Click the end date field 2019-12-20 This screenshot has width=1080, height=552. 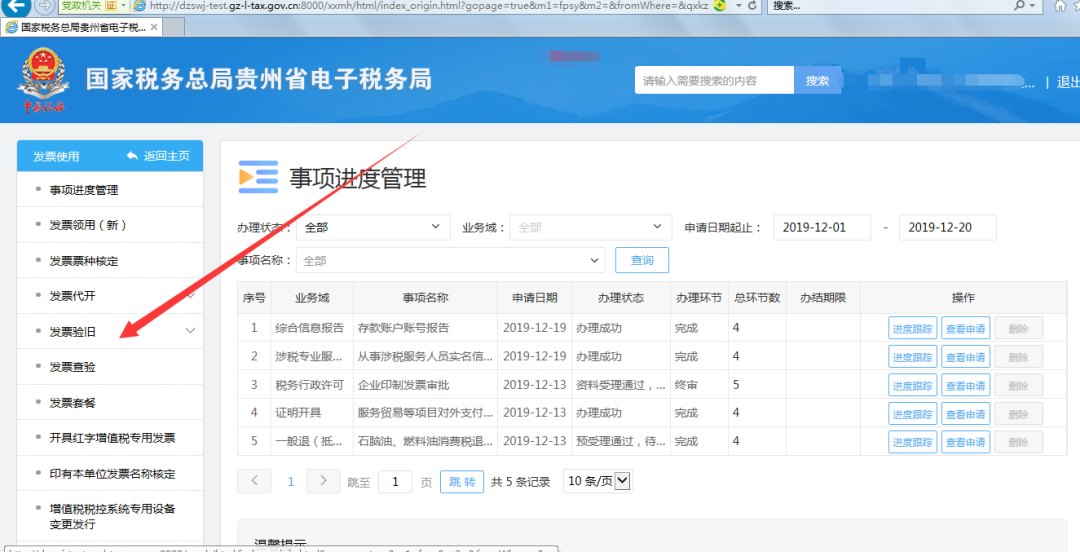click(x=948, y=227)
